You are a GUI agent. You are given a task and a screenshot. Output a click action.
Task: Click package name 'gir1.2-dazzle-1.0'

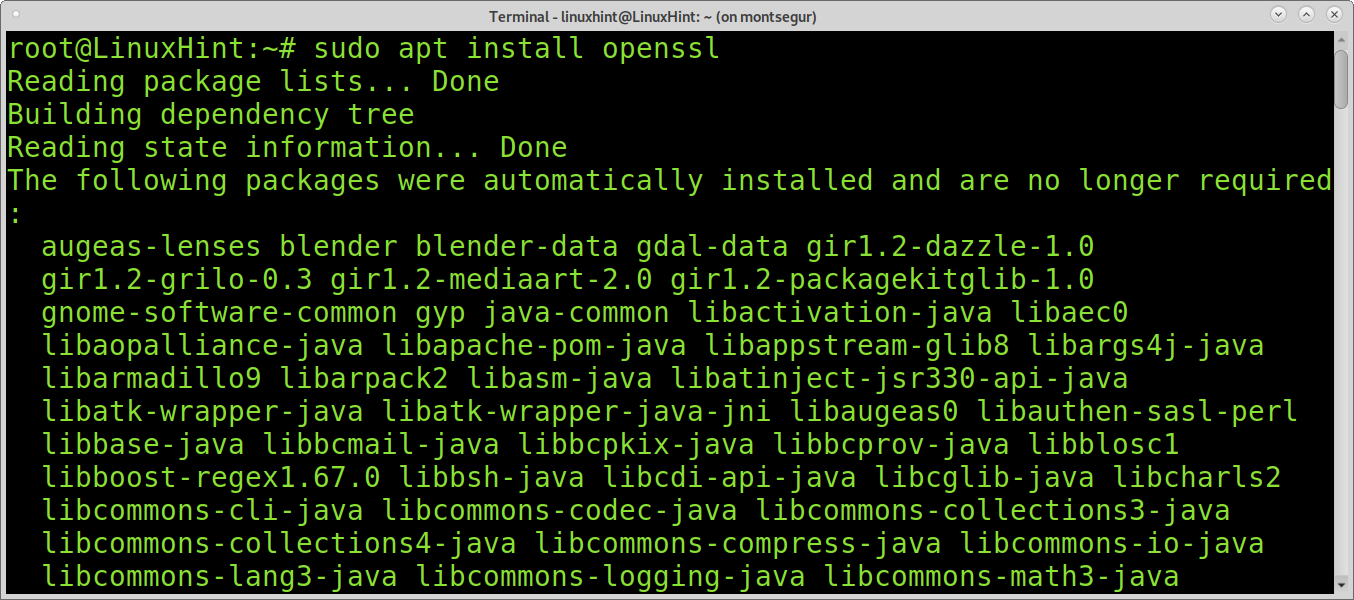[x=948, y=246]
